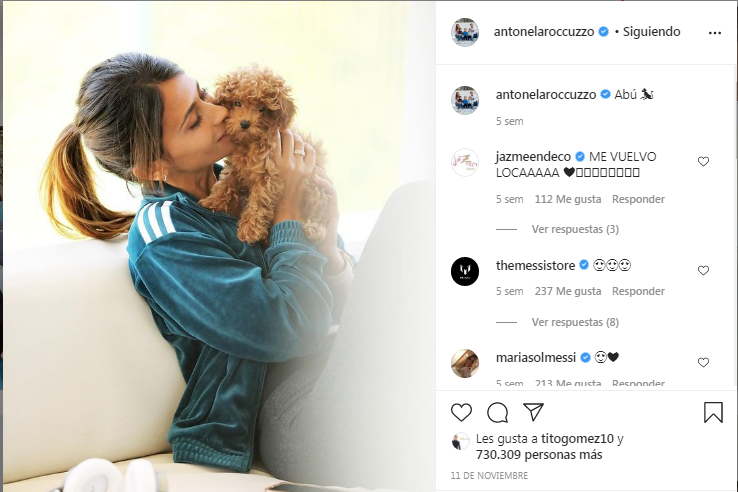Share the post via the paper plane icon
Screen dimensions: 738x492
(x=534, y=412)
